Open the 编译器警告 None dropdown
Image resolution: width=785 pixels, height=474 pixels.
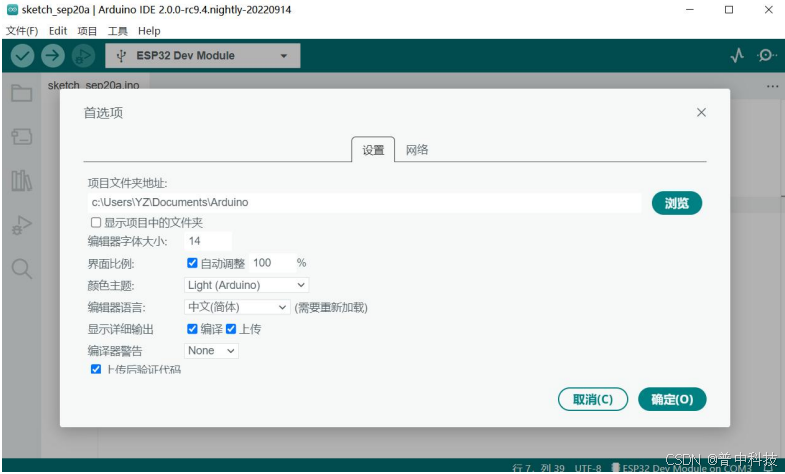tap(211, 350)
